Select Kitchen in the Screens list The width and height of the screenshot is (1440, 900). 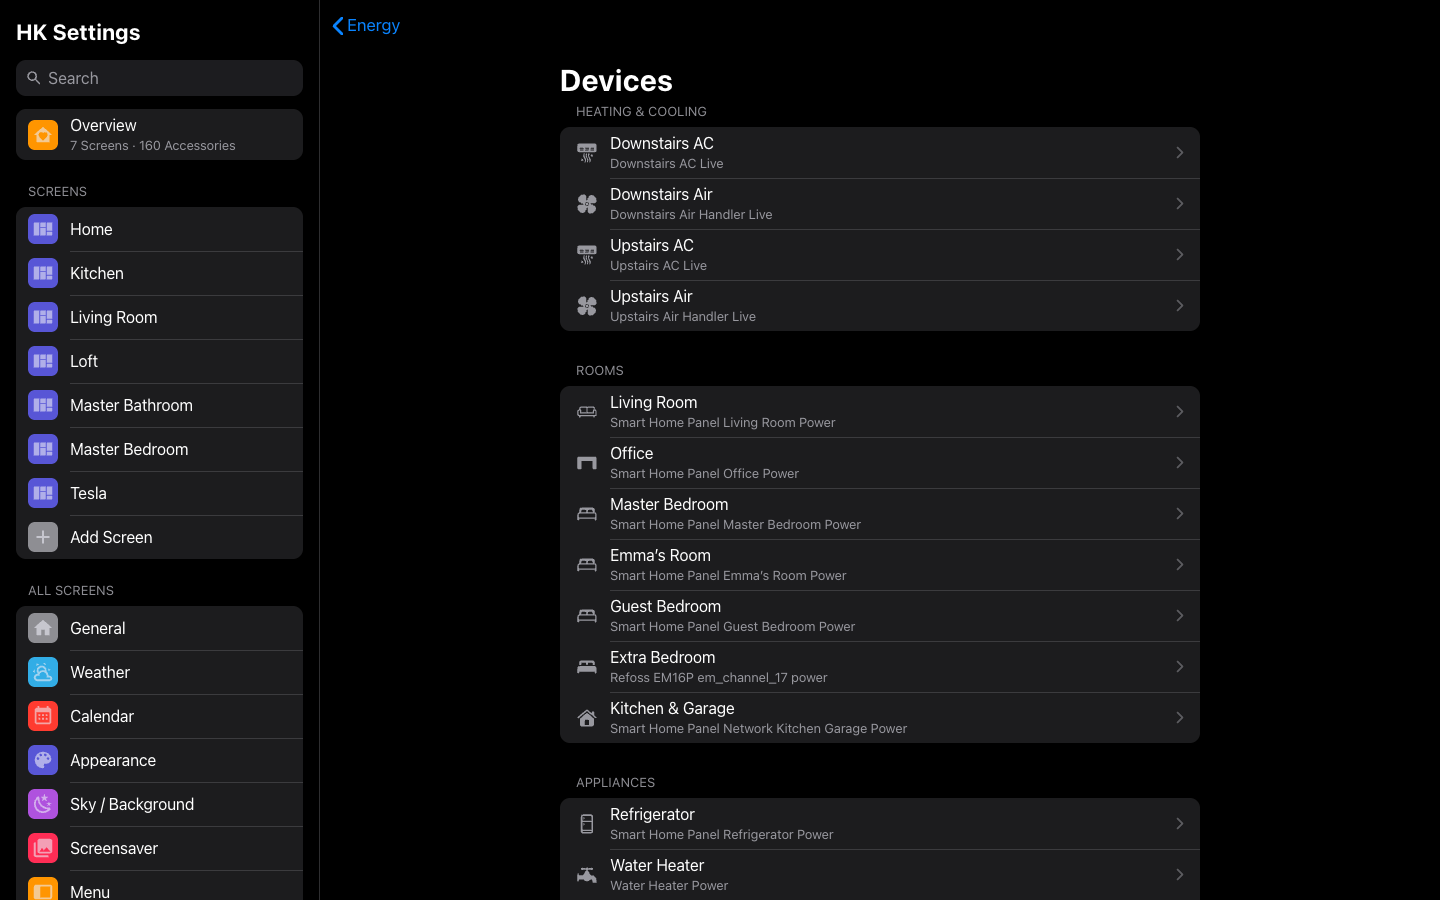click(x=160, y=273)
